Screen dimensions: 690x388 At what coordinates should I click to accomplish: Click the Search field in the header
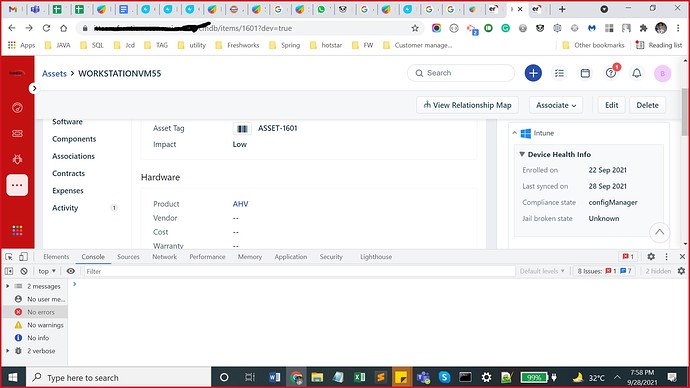(461, 73)
